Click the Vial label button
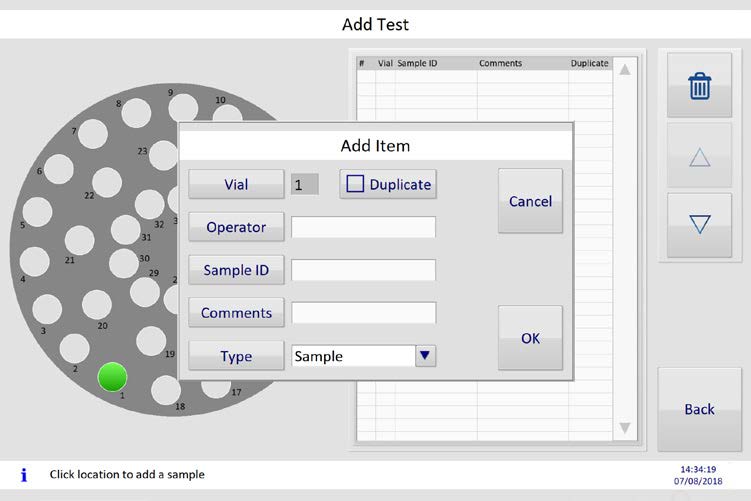Screen dimensions: 751x501 [236, 184]
